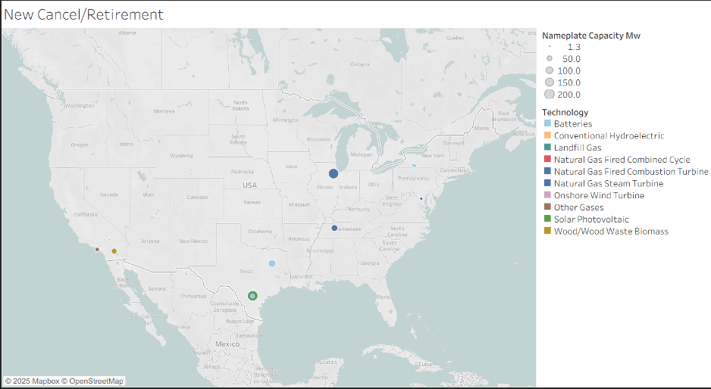The width and height of the screenshot is (711, 389).
Task: Click the small blue marker near Maryland
Action: point(421,199)
